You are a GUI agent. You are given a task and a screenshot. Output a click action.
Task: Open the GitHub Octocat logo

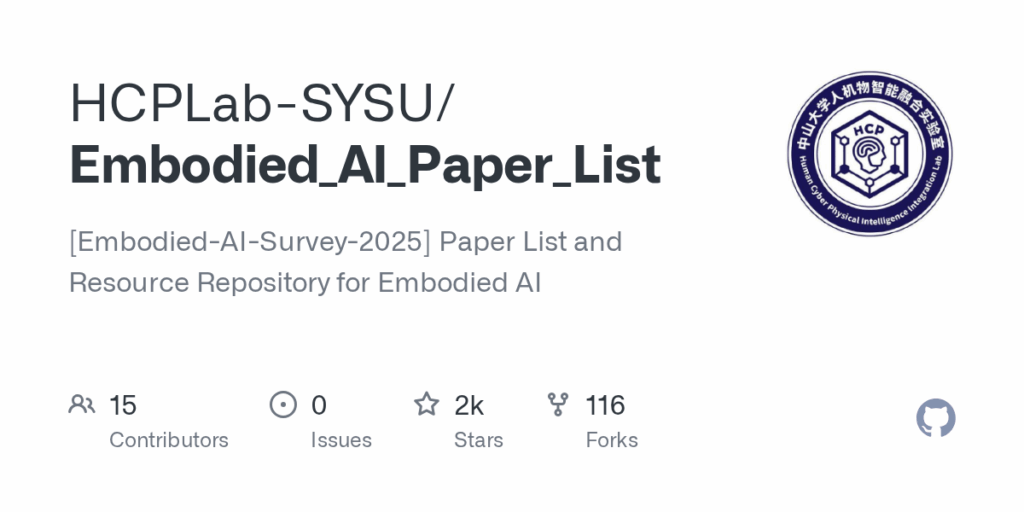935,418
